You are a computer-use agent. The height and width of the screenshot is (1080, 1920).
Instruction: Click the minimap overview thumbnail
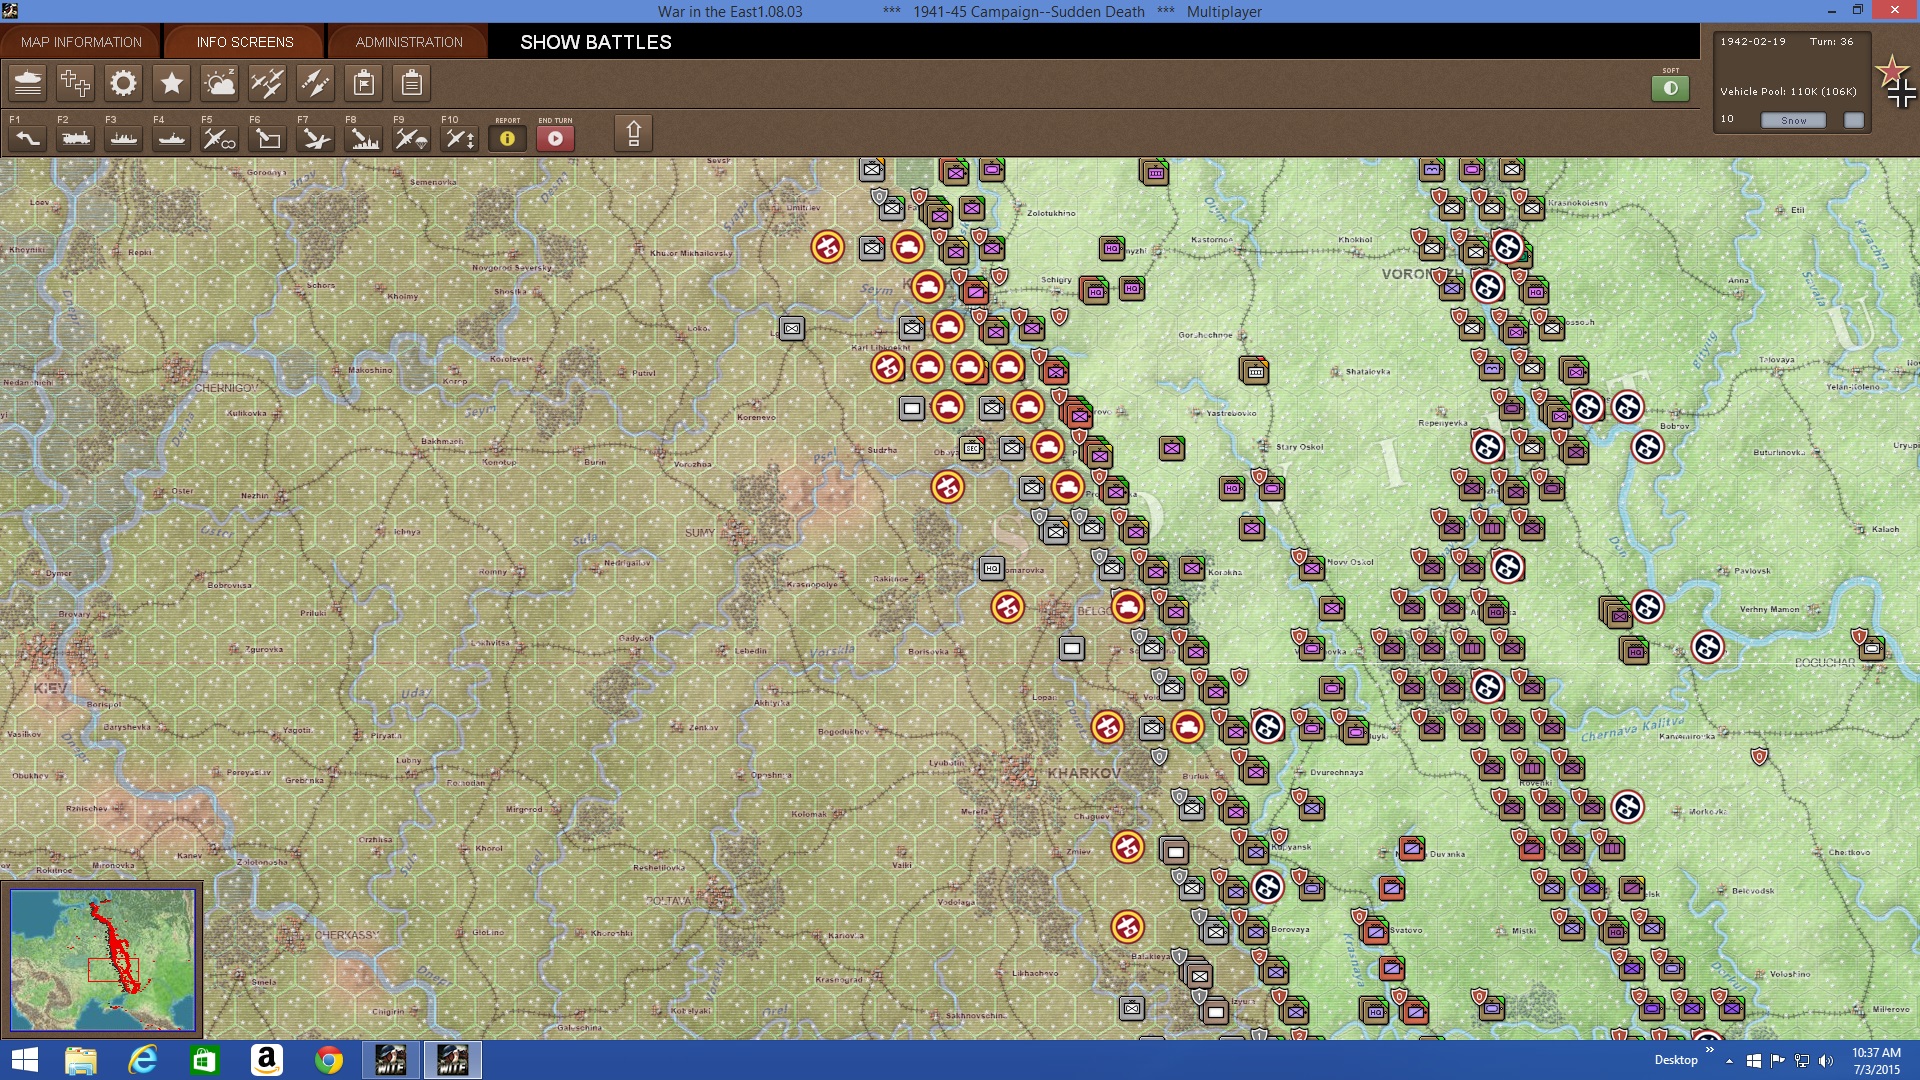(x=102, y=960)
